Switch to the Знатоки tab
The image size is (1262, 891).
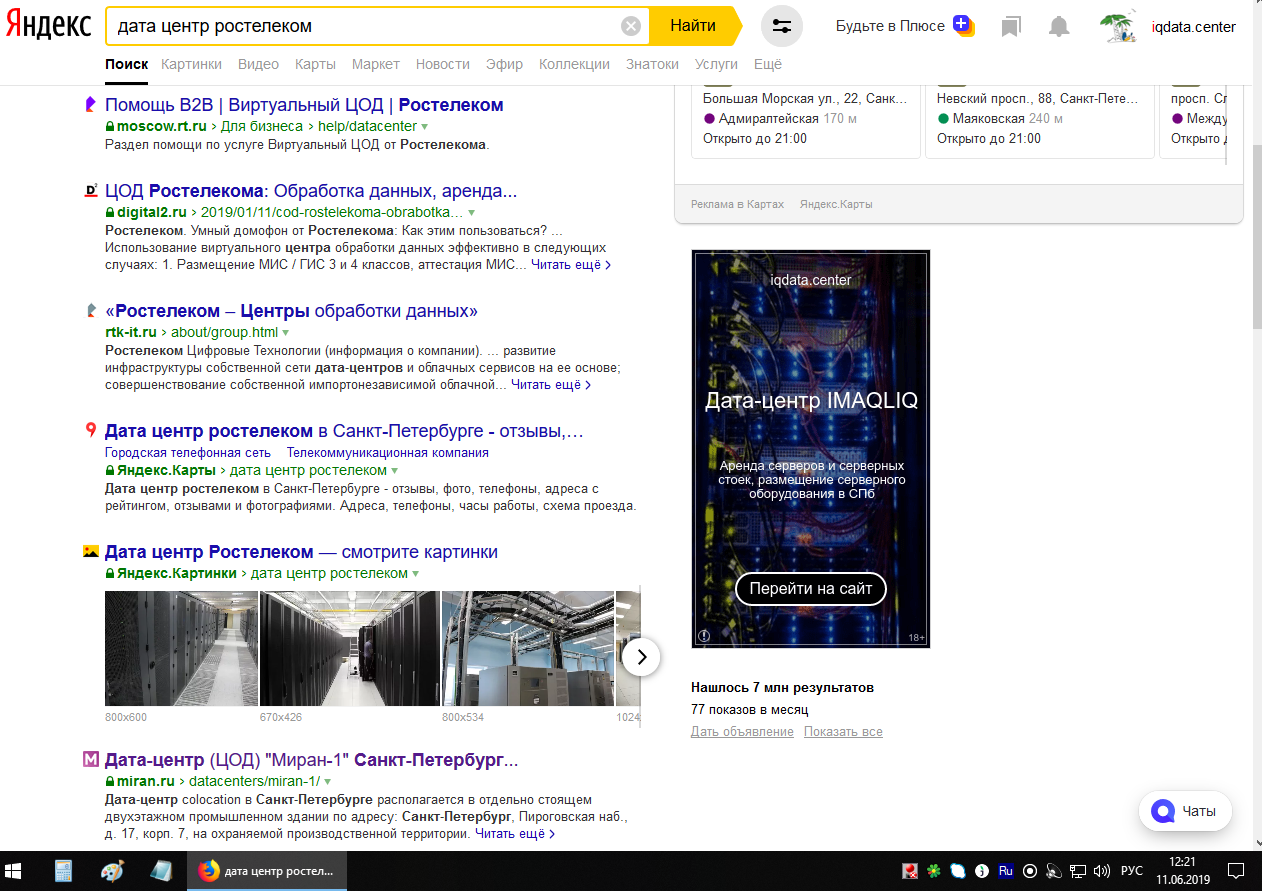click(652, 64)
